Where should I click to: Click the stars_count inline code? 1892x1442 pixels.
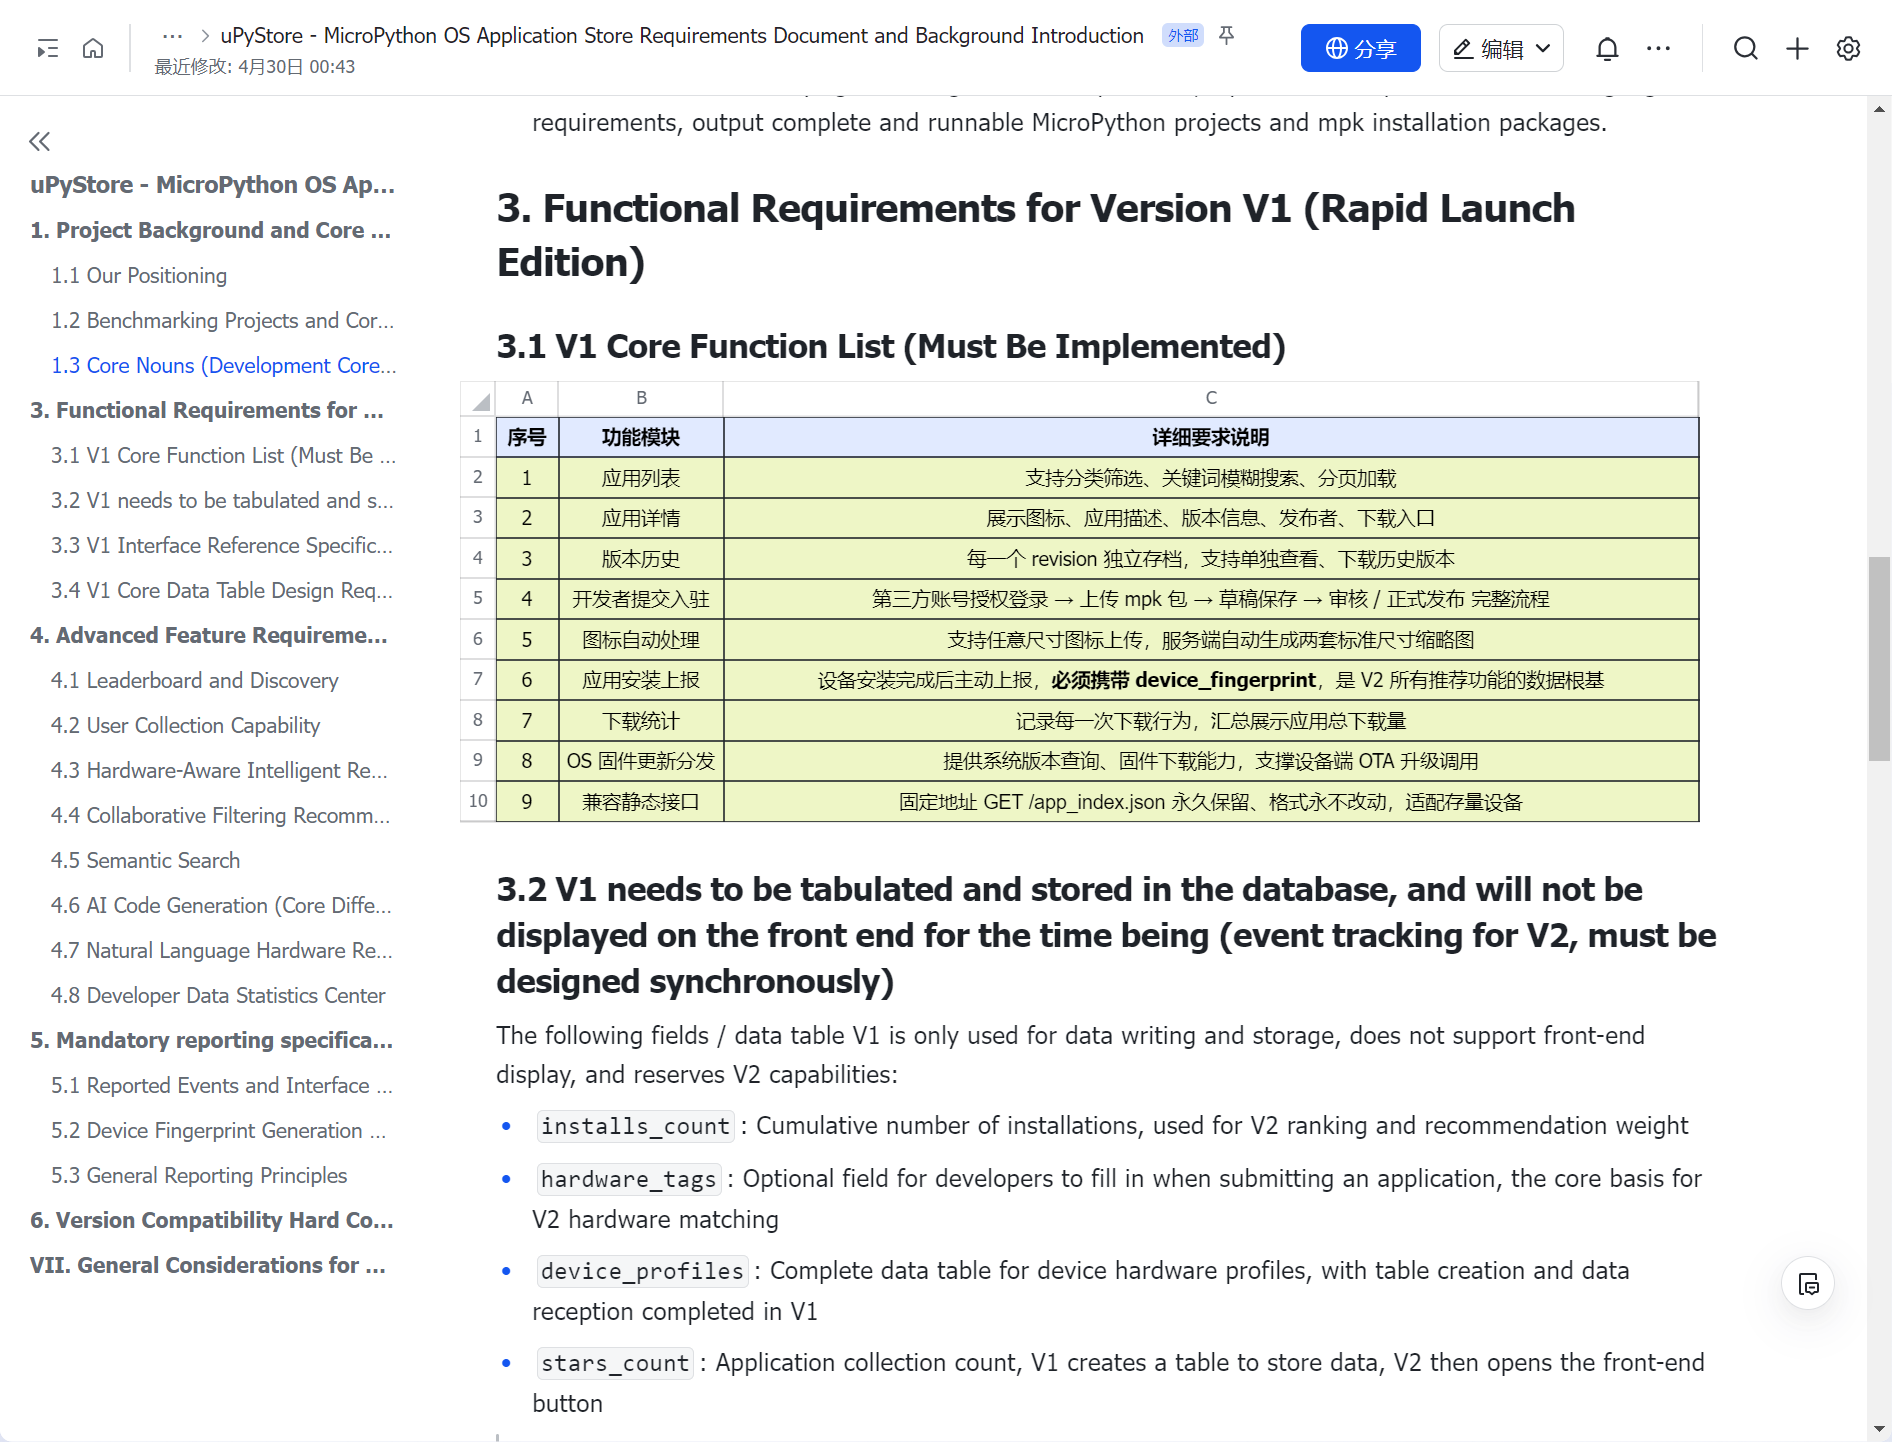coord(615,1363)
